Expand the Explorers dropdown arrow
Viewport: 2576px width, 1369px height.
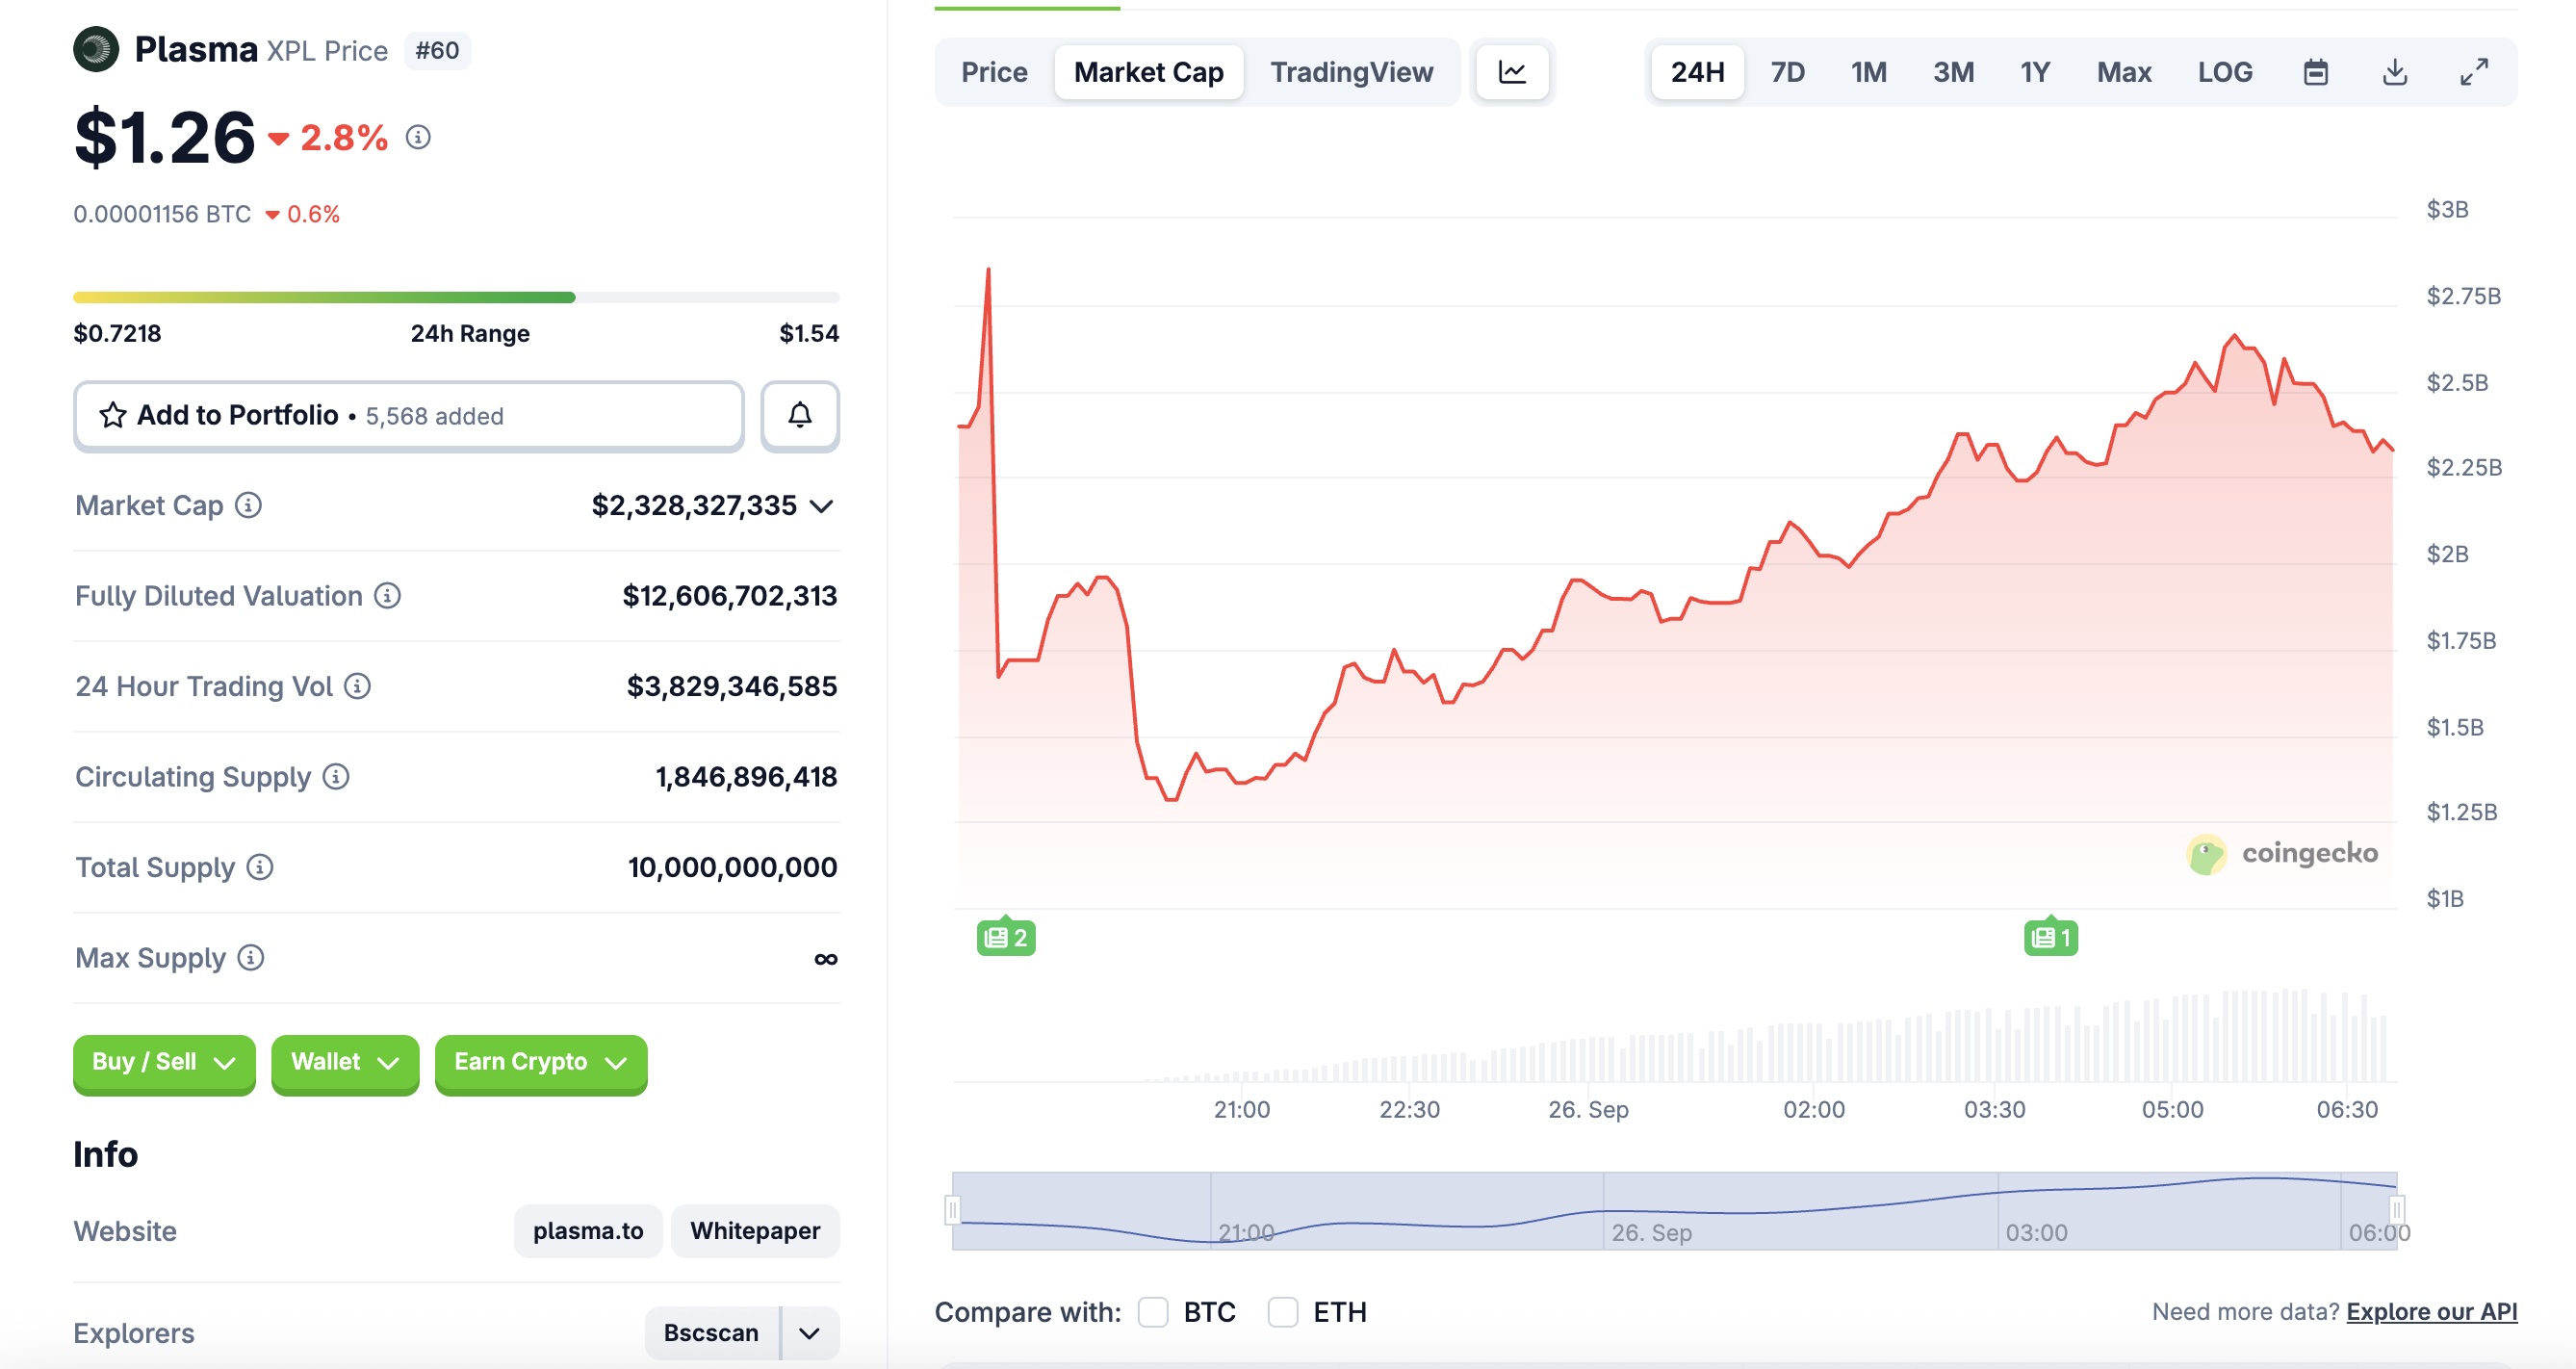[810, 1333]
